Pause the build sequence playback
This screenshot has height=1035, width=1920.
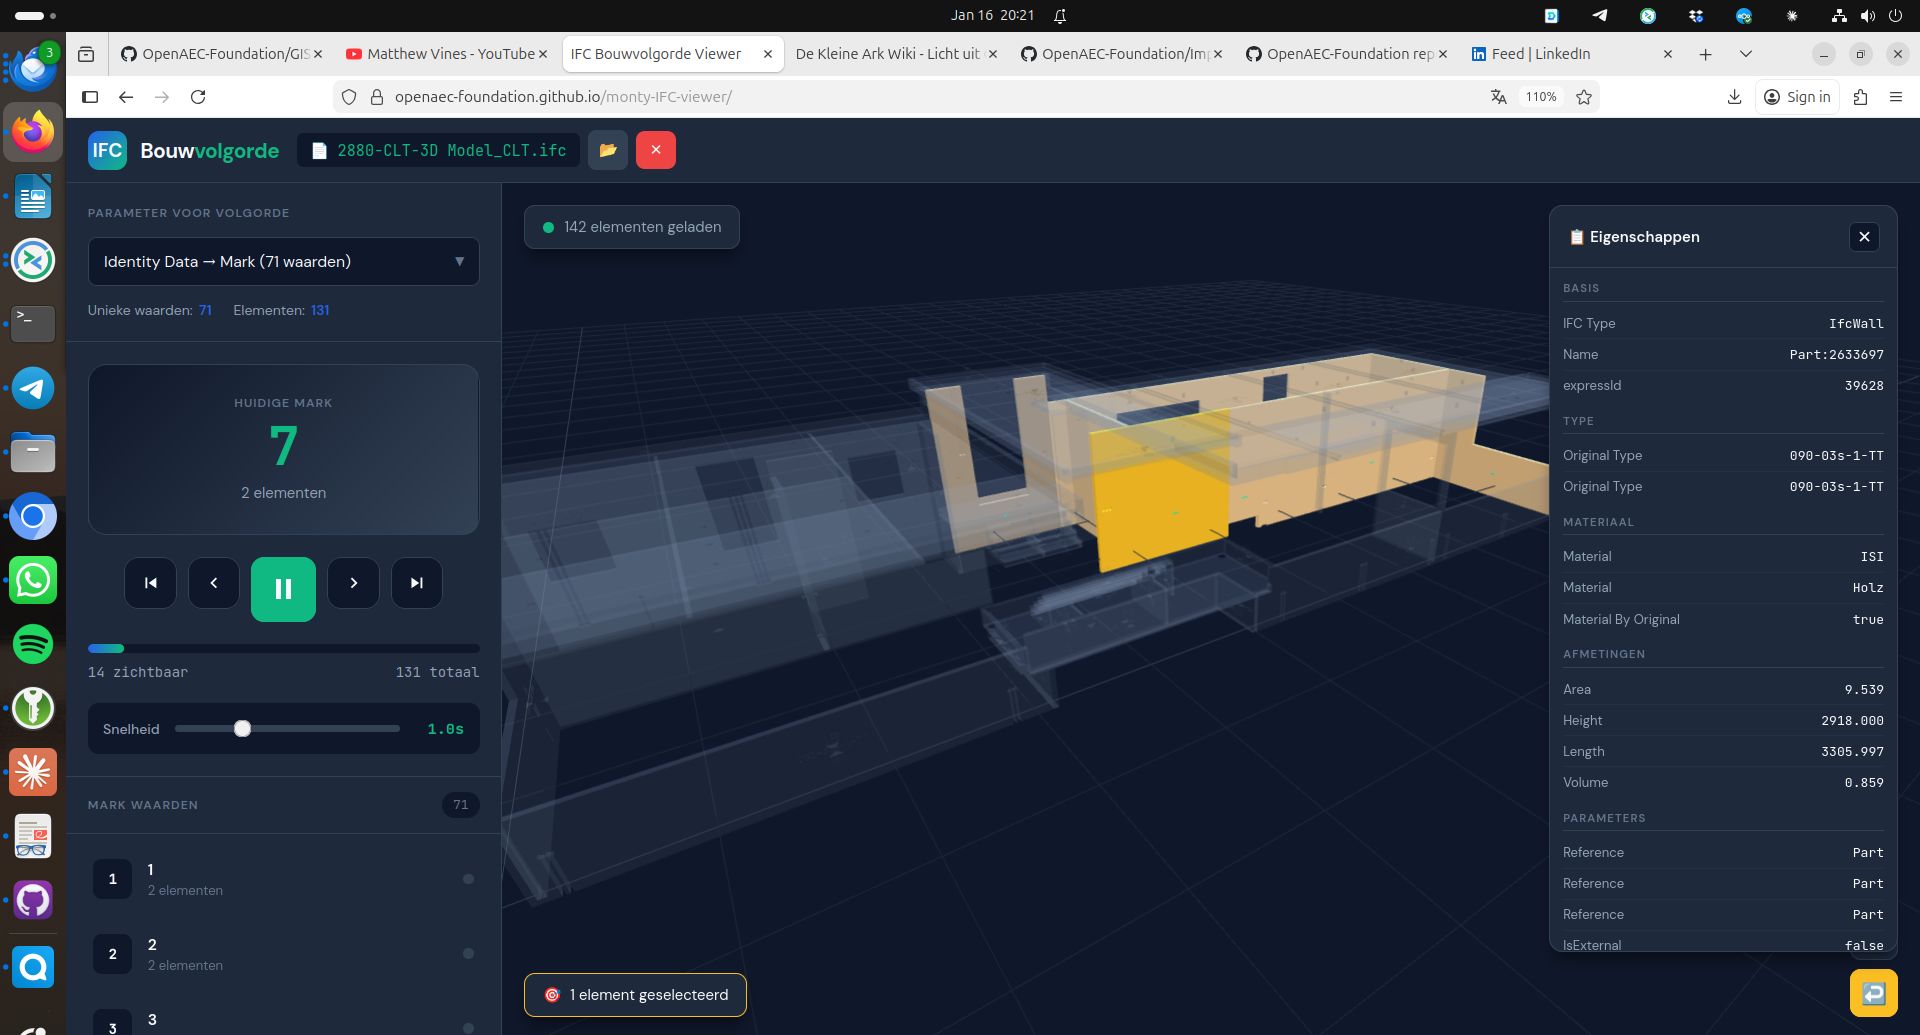point(283,589)
